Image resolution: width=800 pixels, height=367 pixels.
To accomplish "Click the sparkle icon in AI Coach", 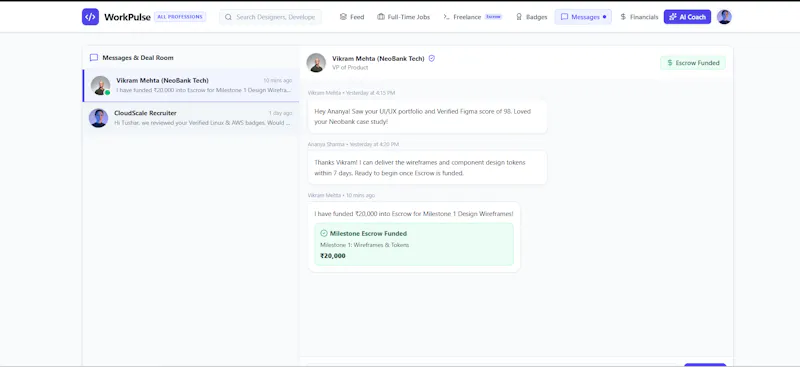I will (673, 17).
